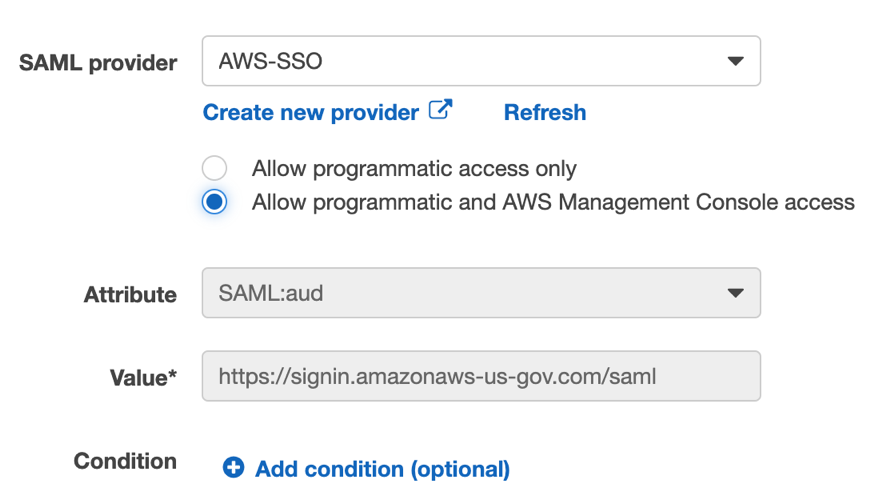Open the Create new provider link
This screenshot has width=875, height=504.
click(310, 113)
